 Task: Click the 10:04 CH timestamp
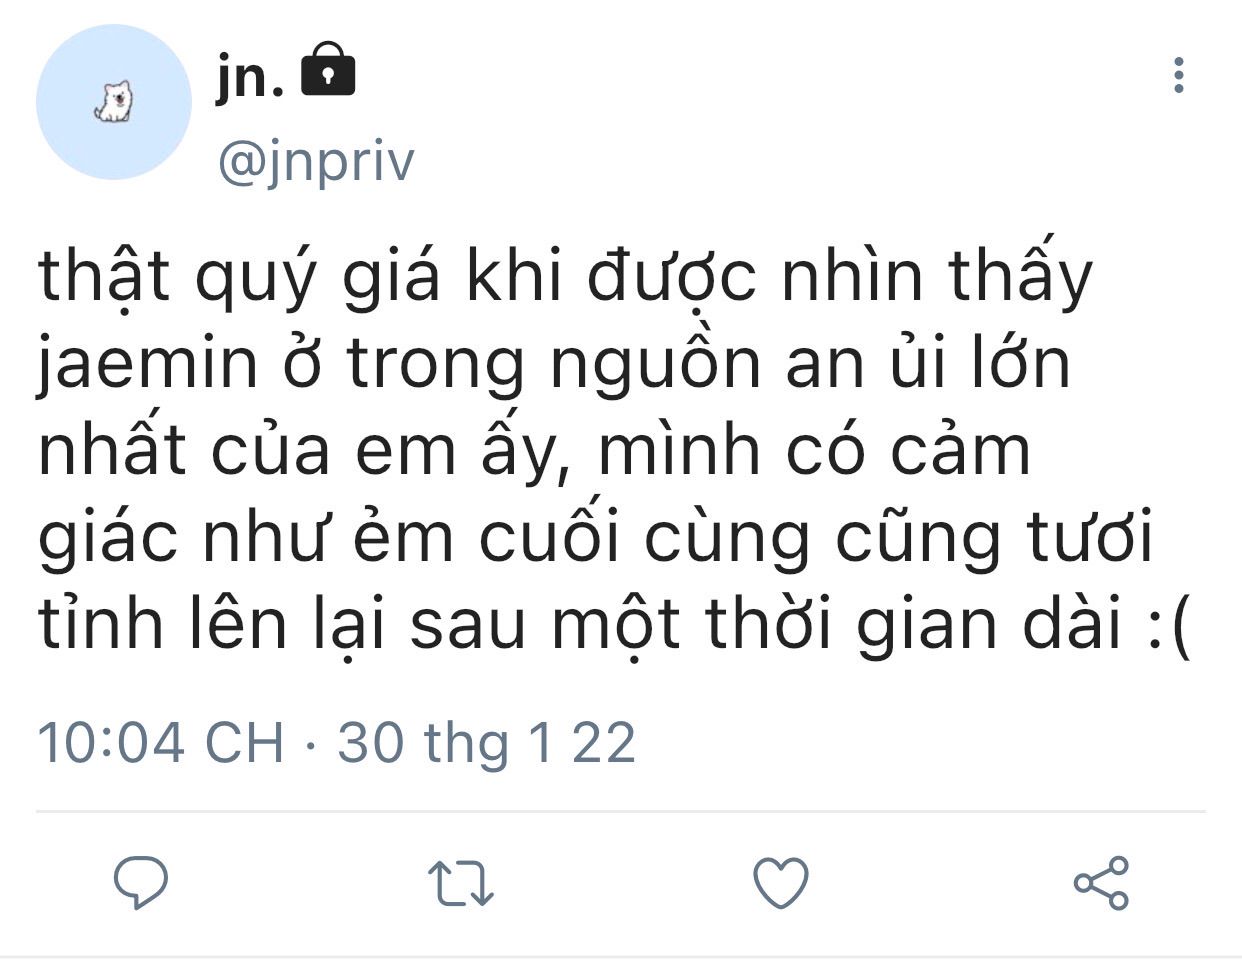coord(162,743)
